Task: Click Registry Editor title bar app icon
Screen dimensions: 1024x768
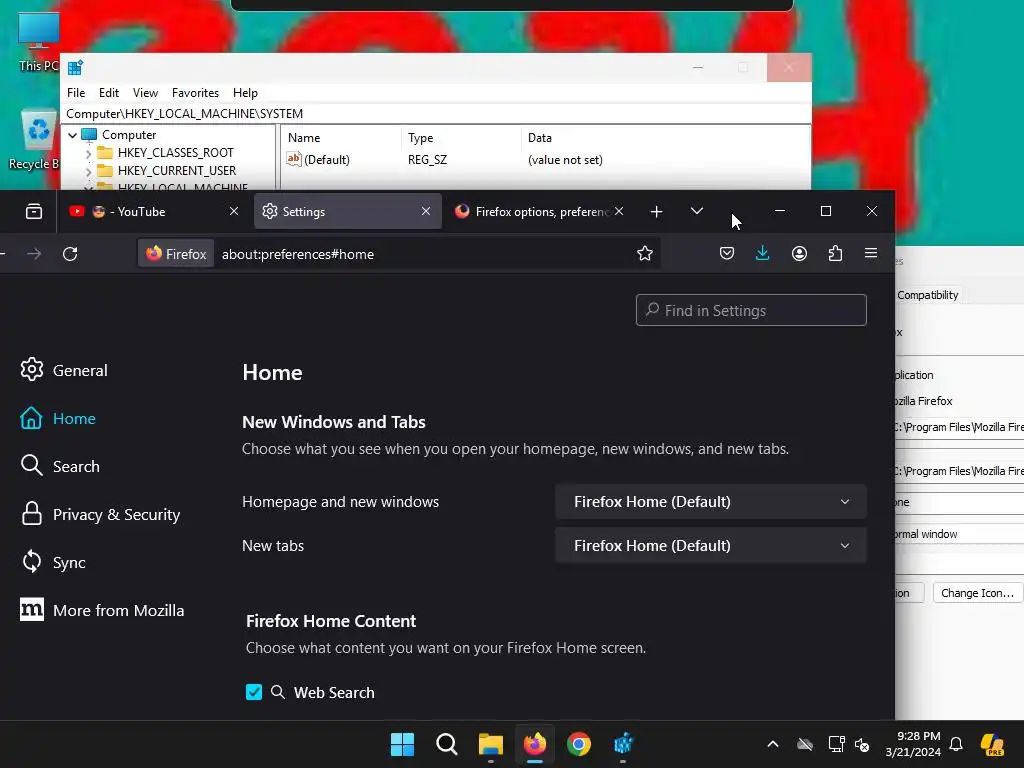Action: (75, 67)
